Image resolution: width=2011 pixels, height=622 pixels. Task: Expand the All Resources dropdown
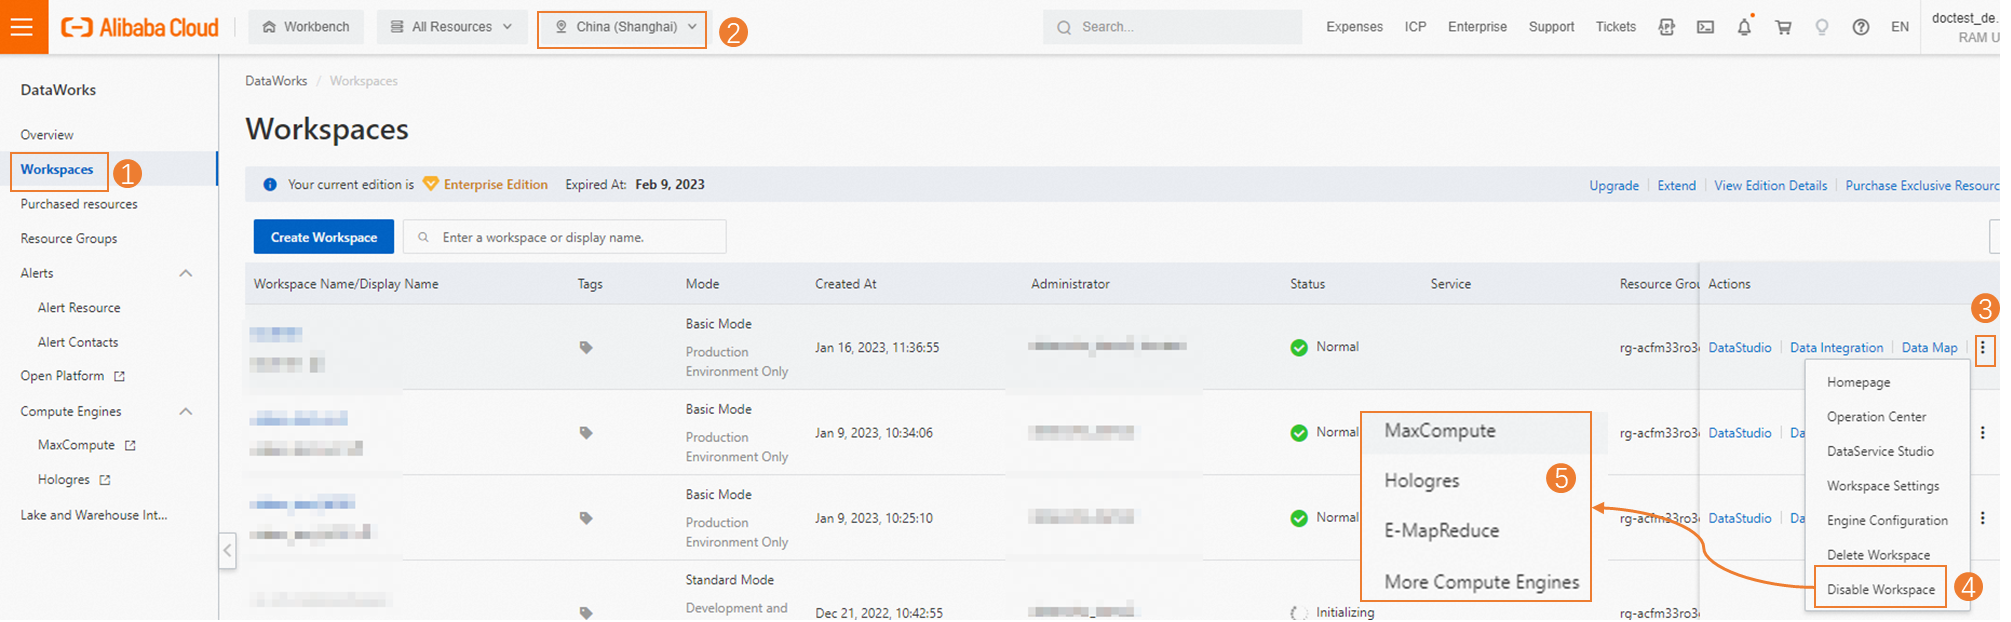(x=451, y=27)
